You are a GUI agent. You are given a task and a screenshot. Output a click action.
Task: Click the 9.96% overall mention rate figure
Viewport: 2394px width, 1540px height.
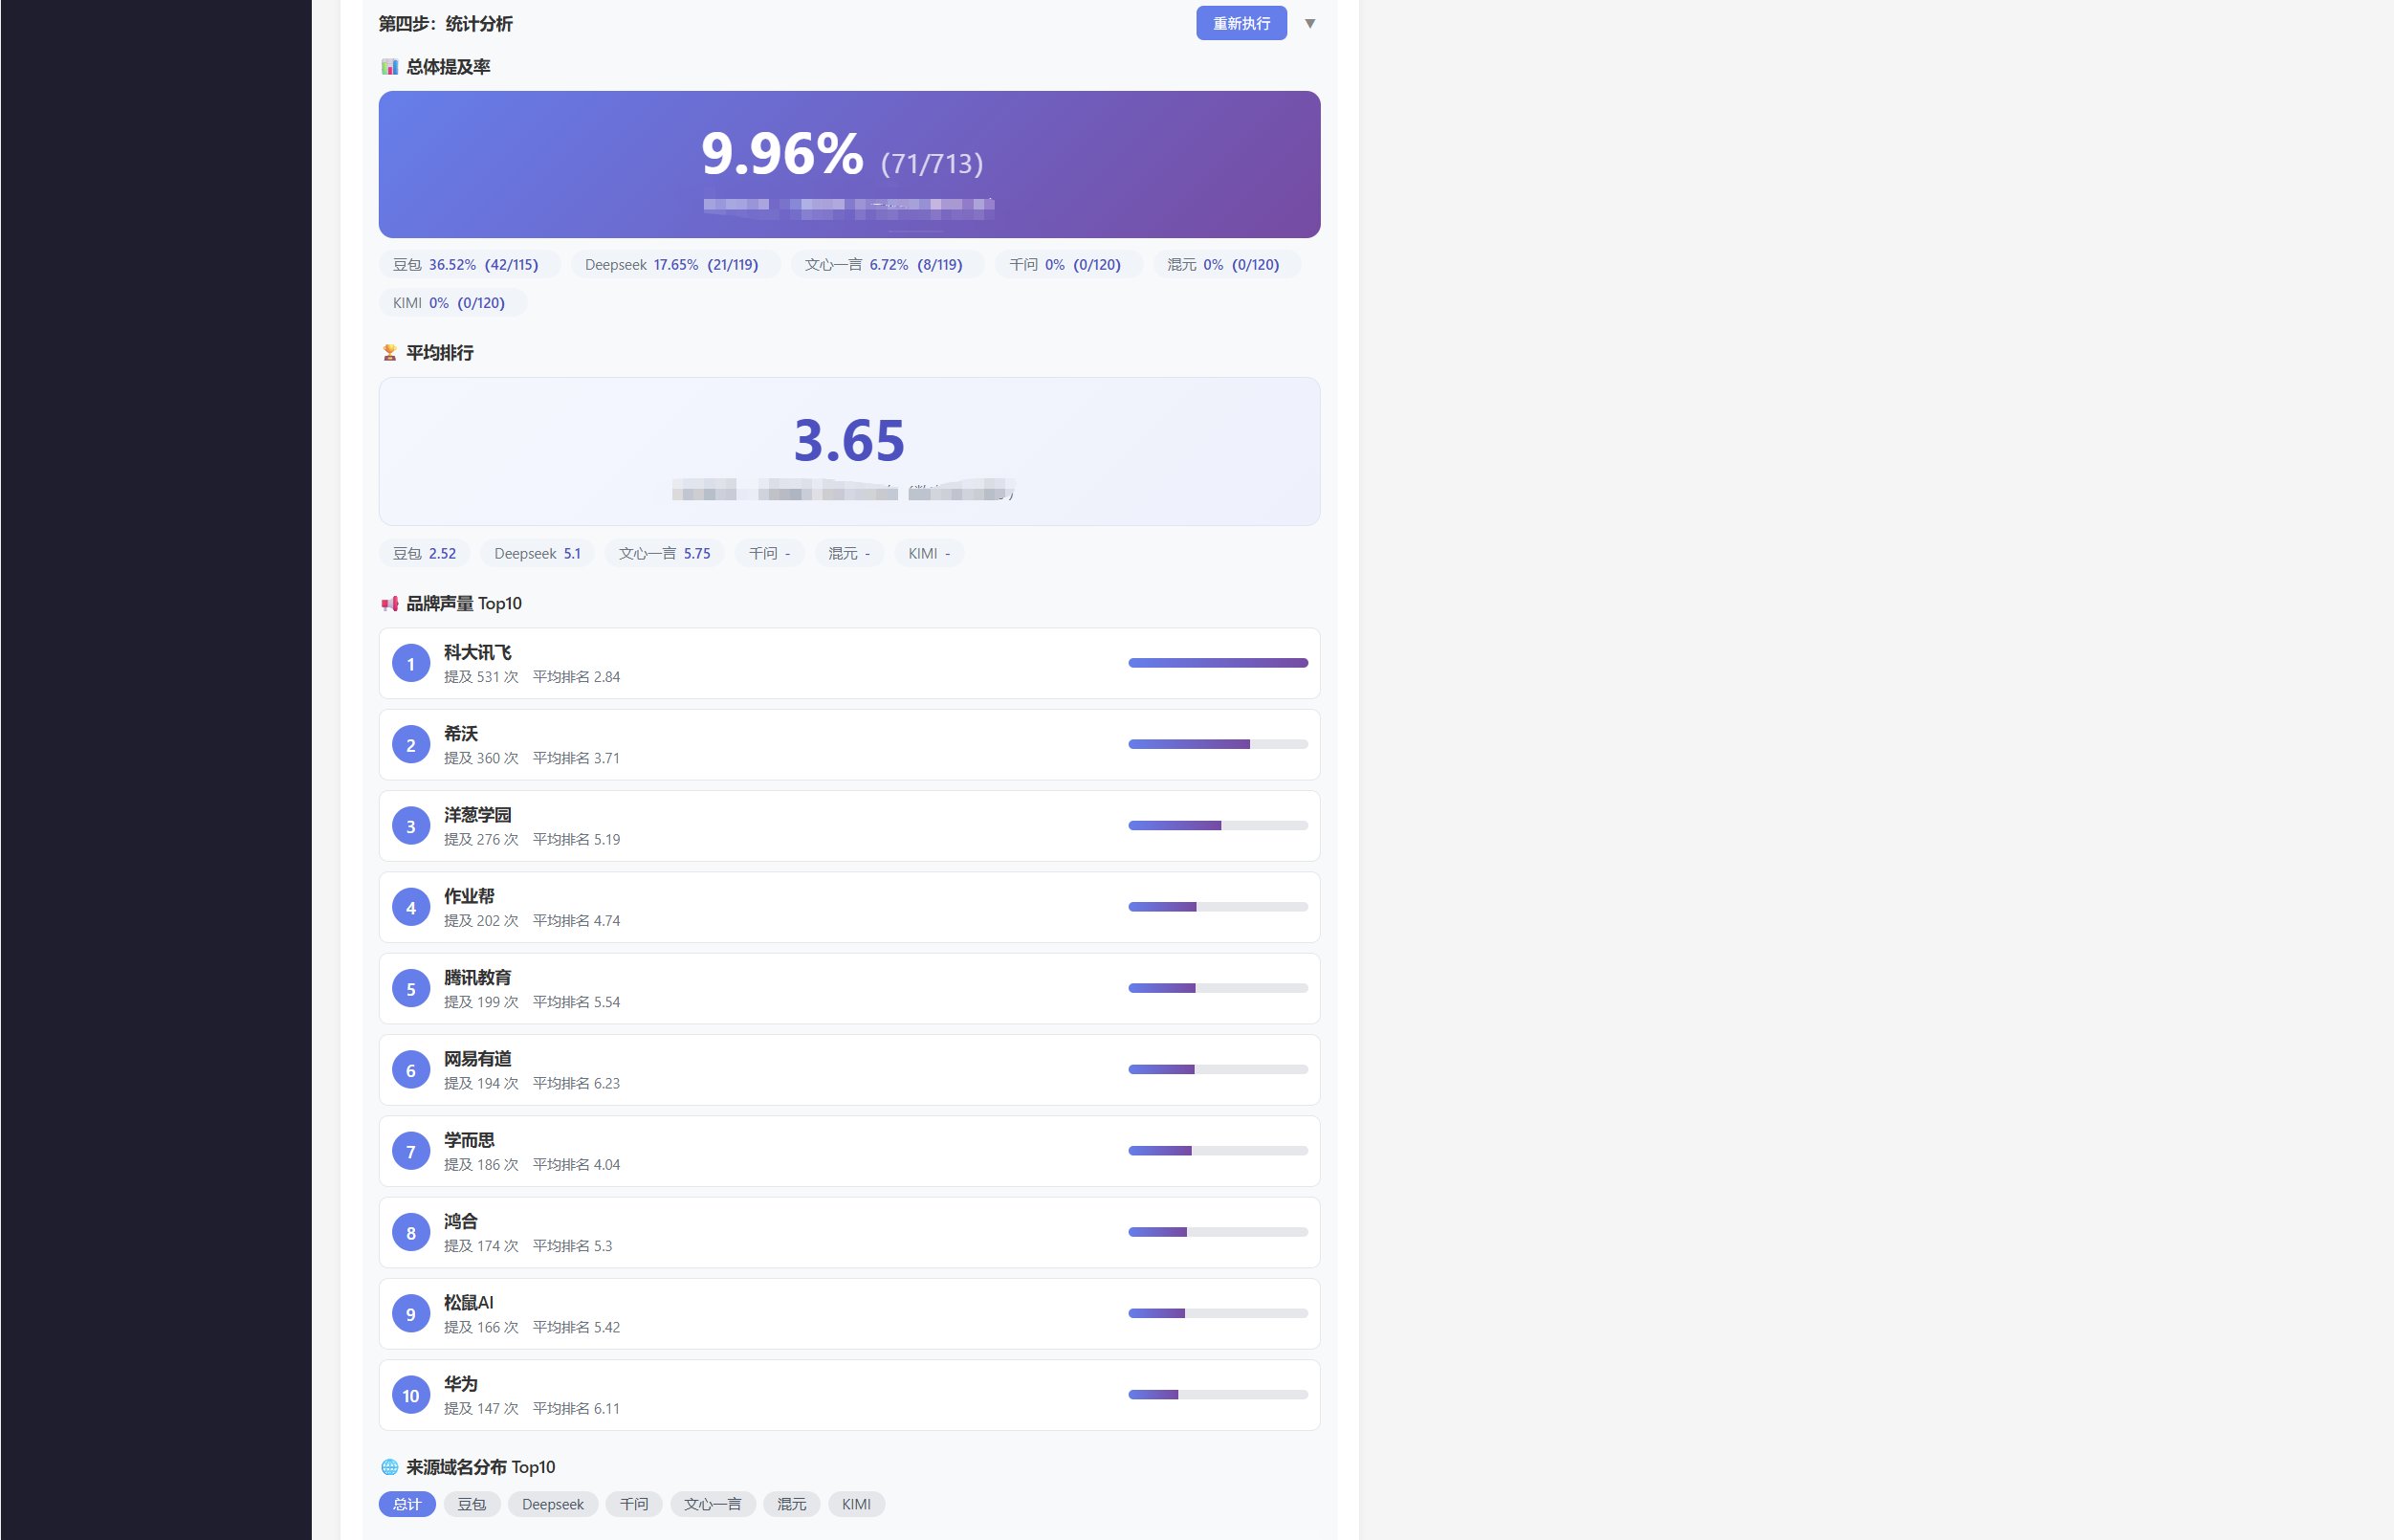[x=782, y=154]
